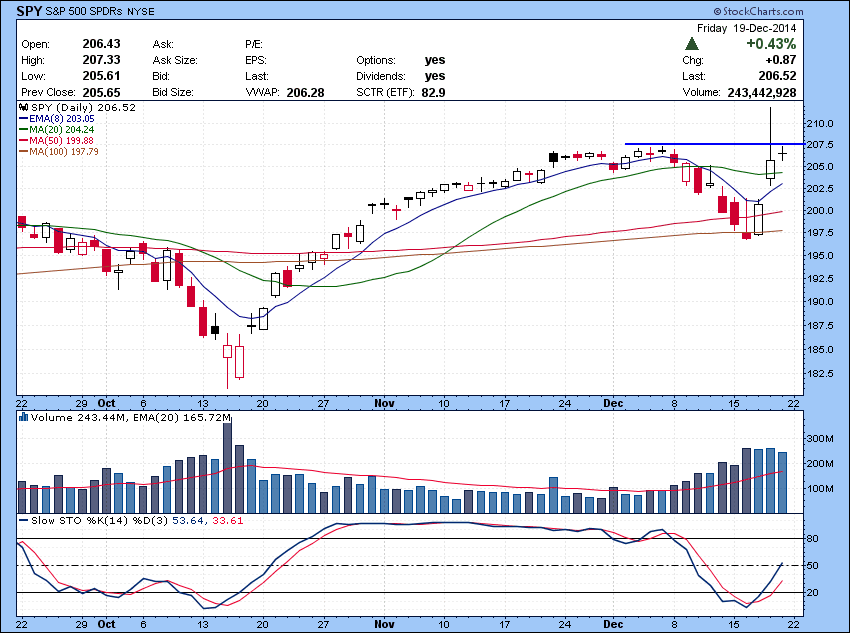
Task: Click the Ask Size label
Action: [175, 60]
